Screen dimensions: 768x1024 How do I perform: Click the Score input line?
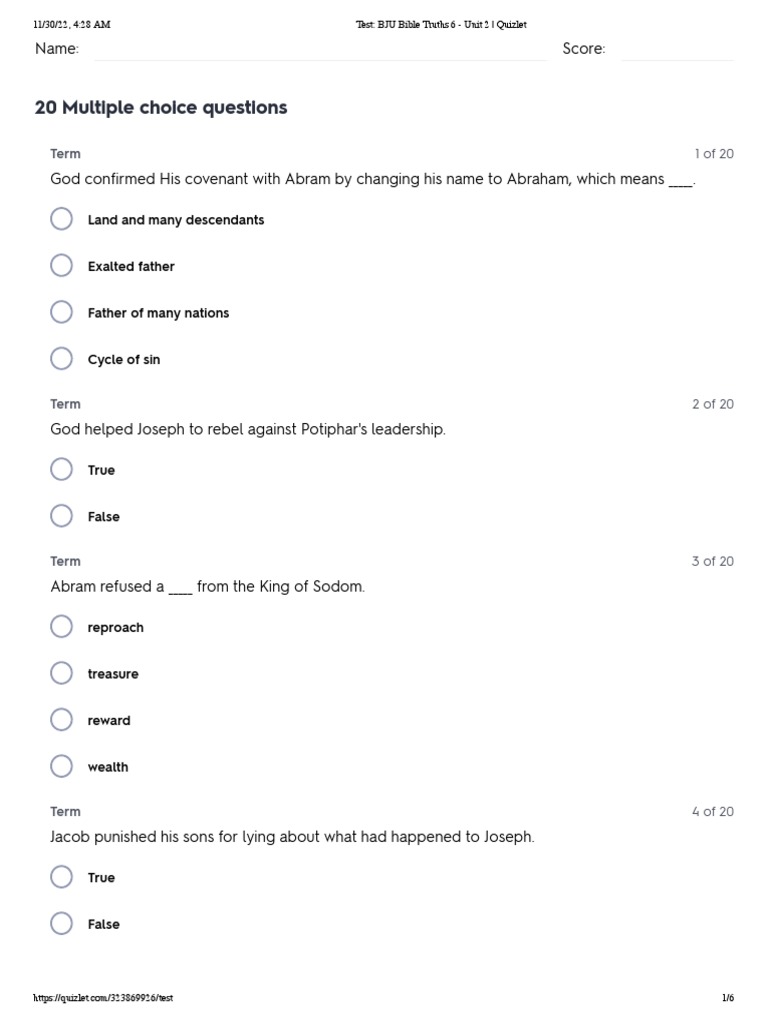pos(677,51)
